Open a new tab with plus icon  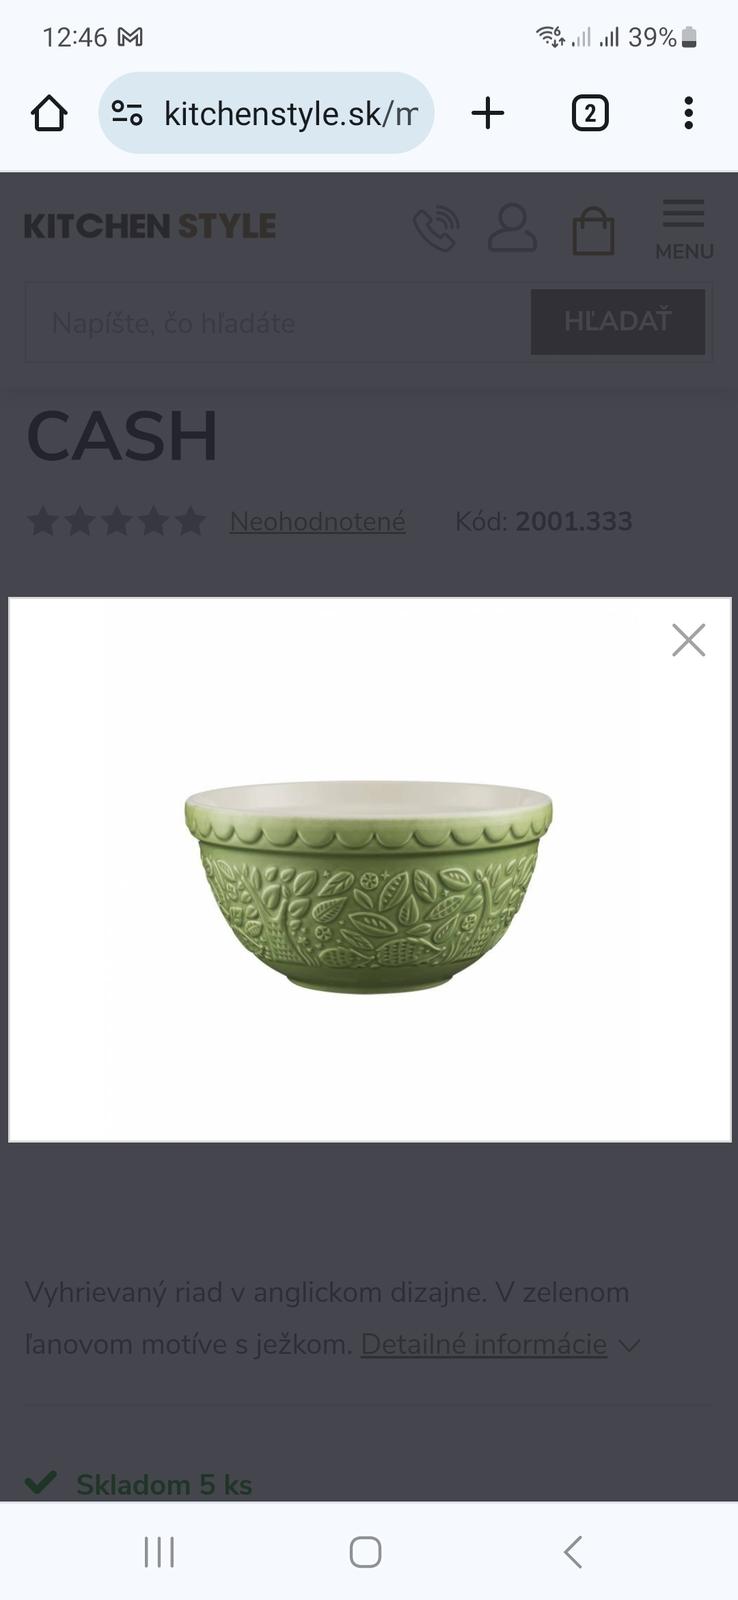pos(488,113)
